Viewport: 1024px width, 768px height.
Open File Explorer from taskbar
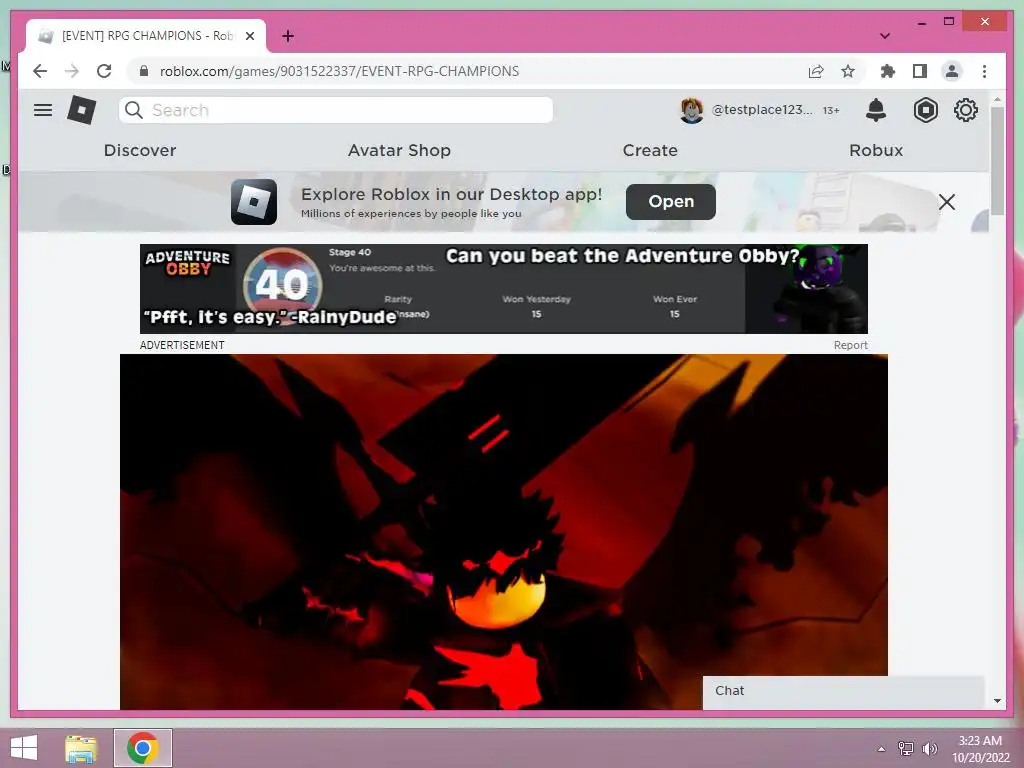point(81,748)
